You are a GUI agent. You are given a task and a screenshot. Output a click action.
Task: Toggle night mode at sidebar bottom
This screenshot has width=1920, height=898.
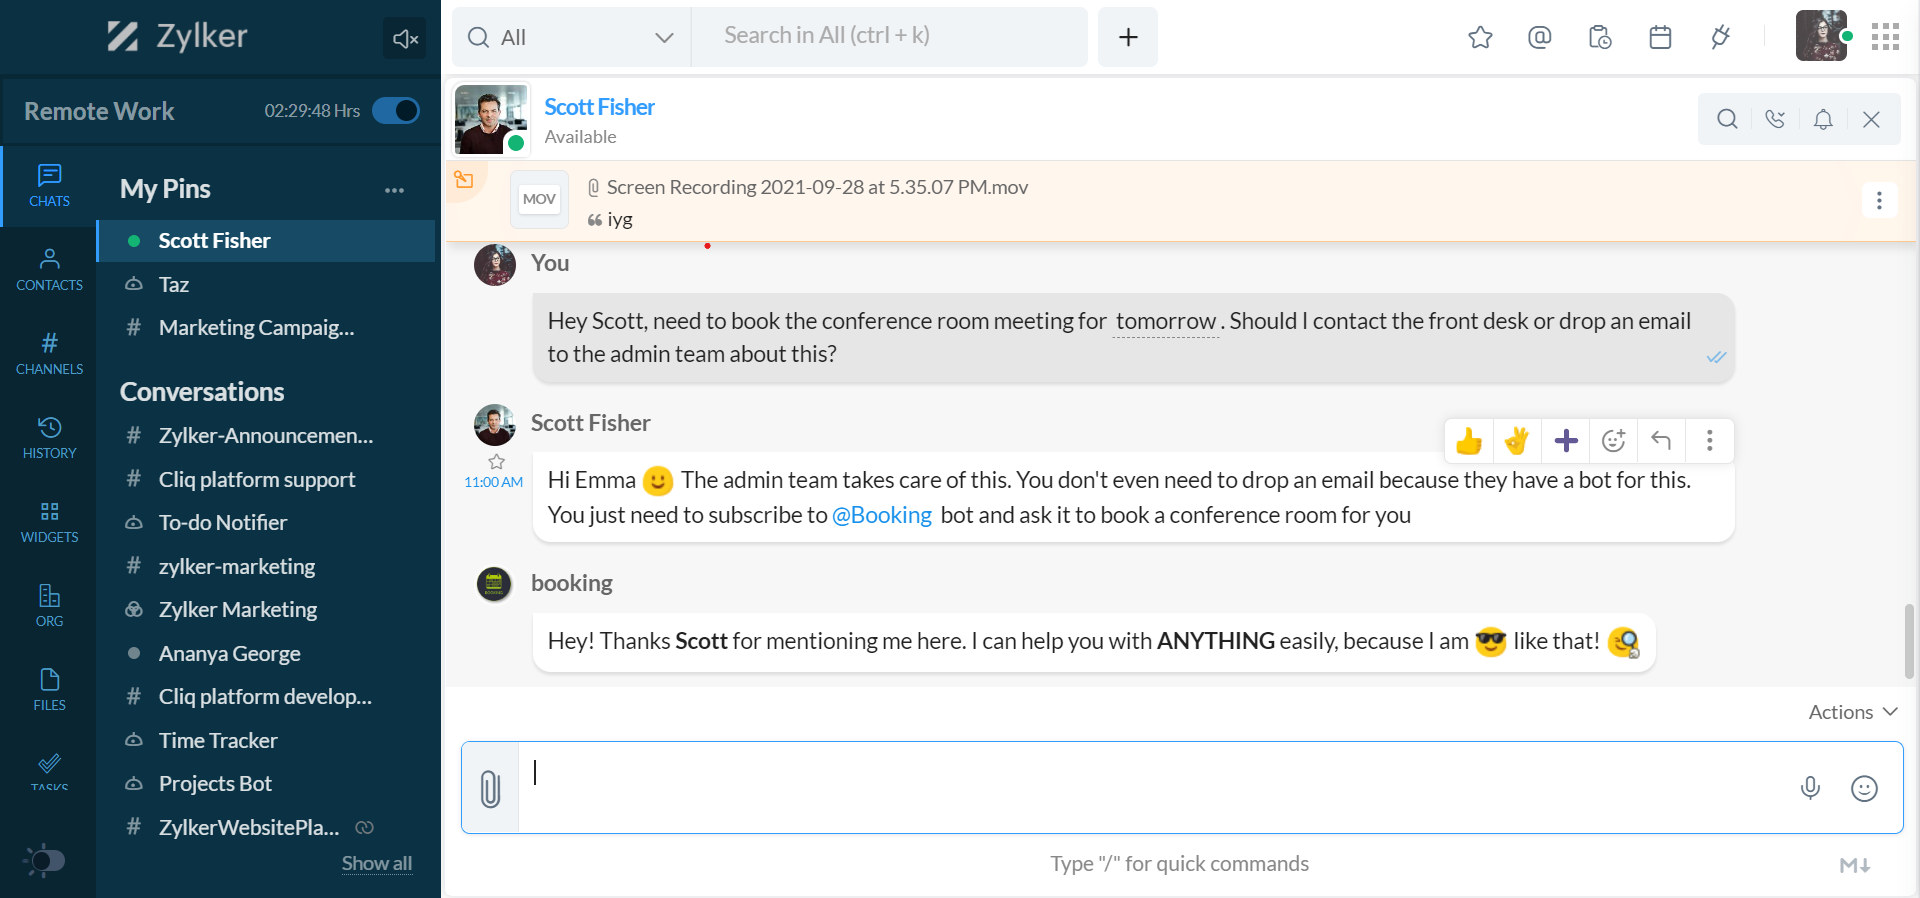coord(44,860)
